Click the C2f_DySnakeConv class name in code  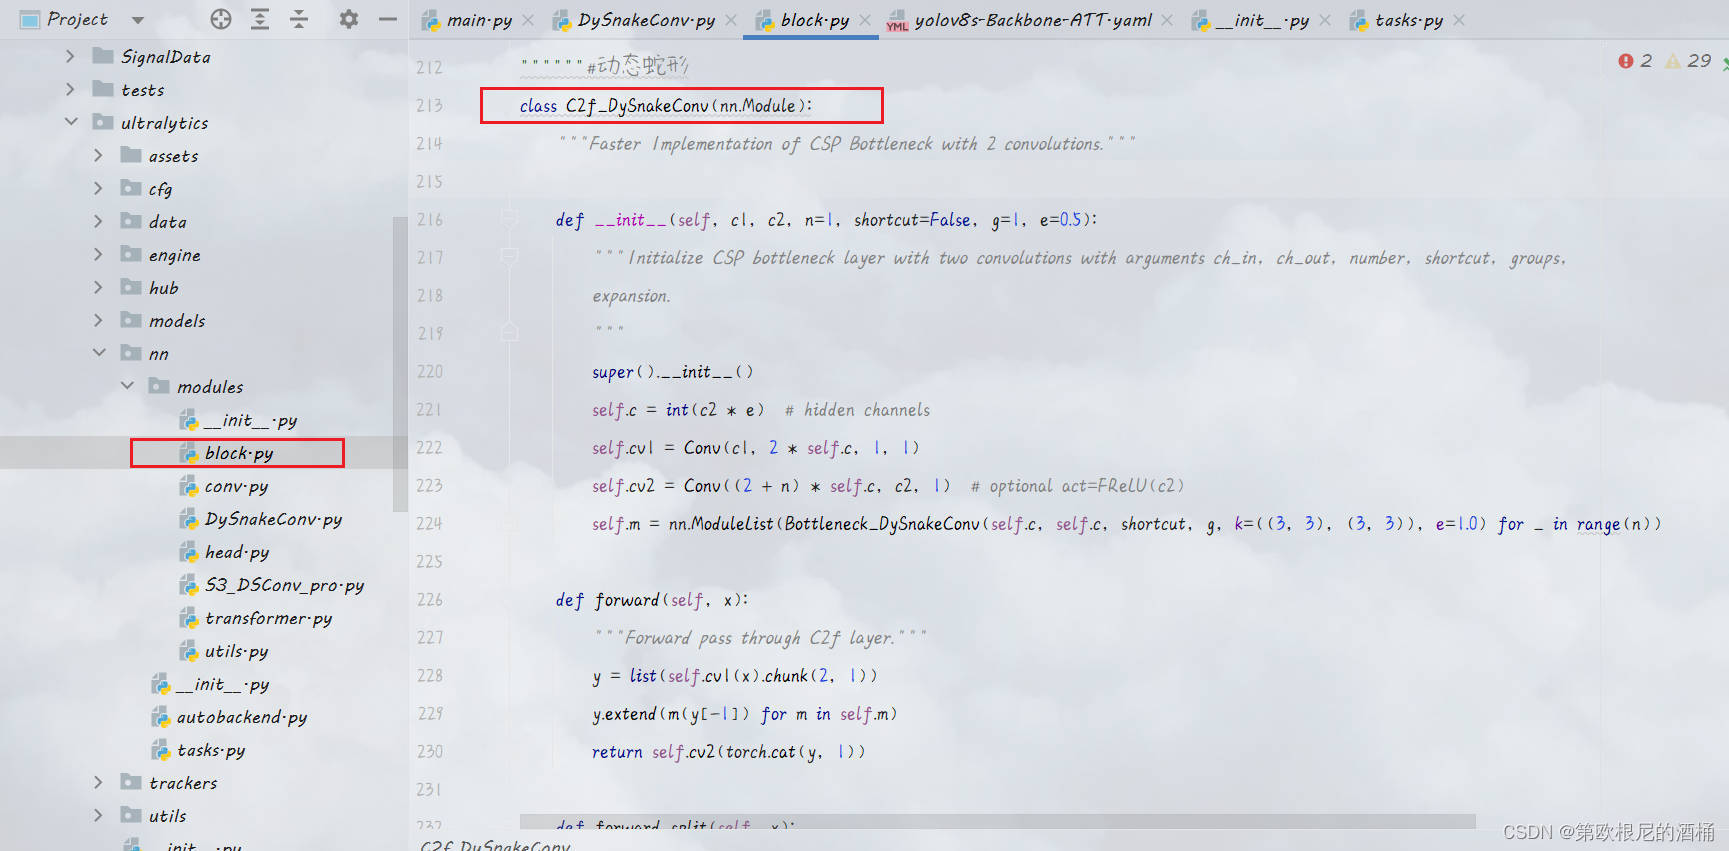[637, 106]
